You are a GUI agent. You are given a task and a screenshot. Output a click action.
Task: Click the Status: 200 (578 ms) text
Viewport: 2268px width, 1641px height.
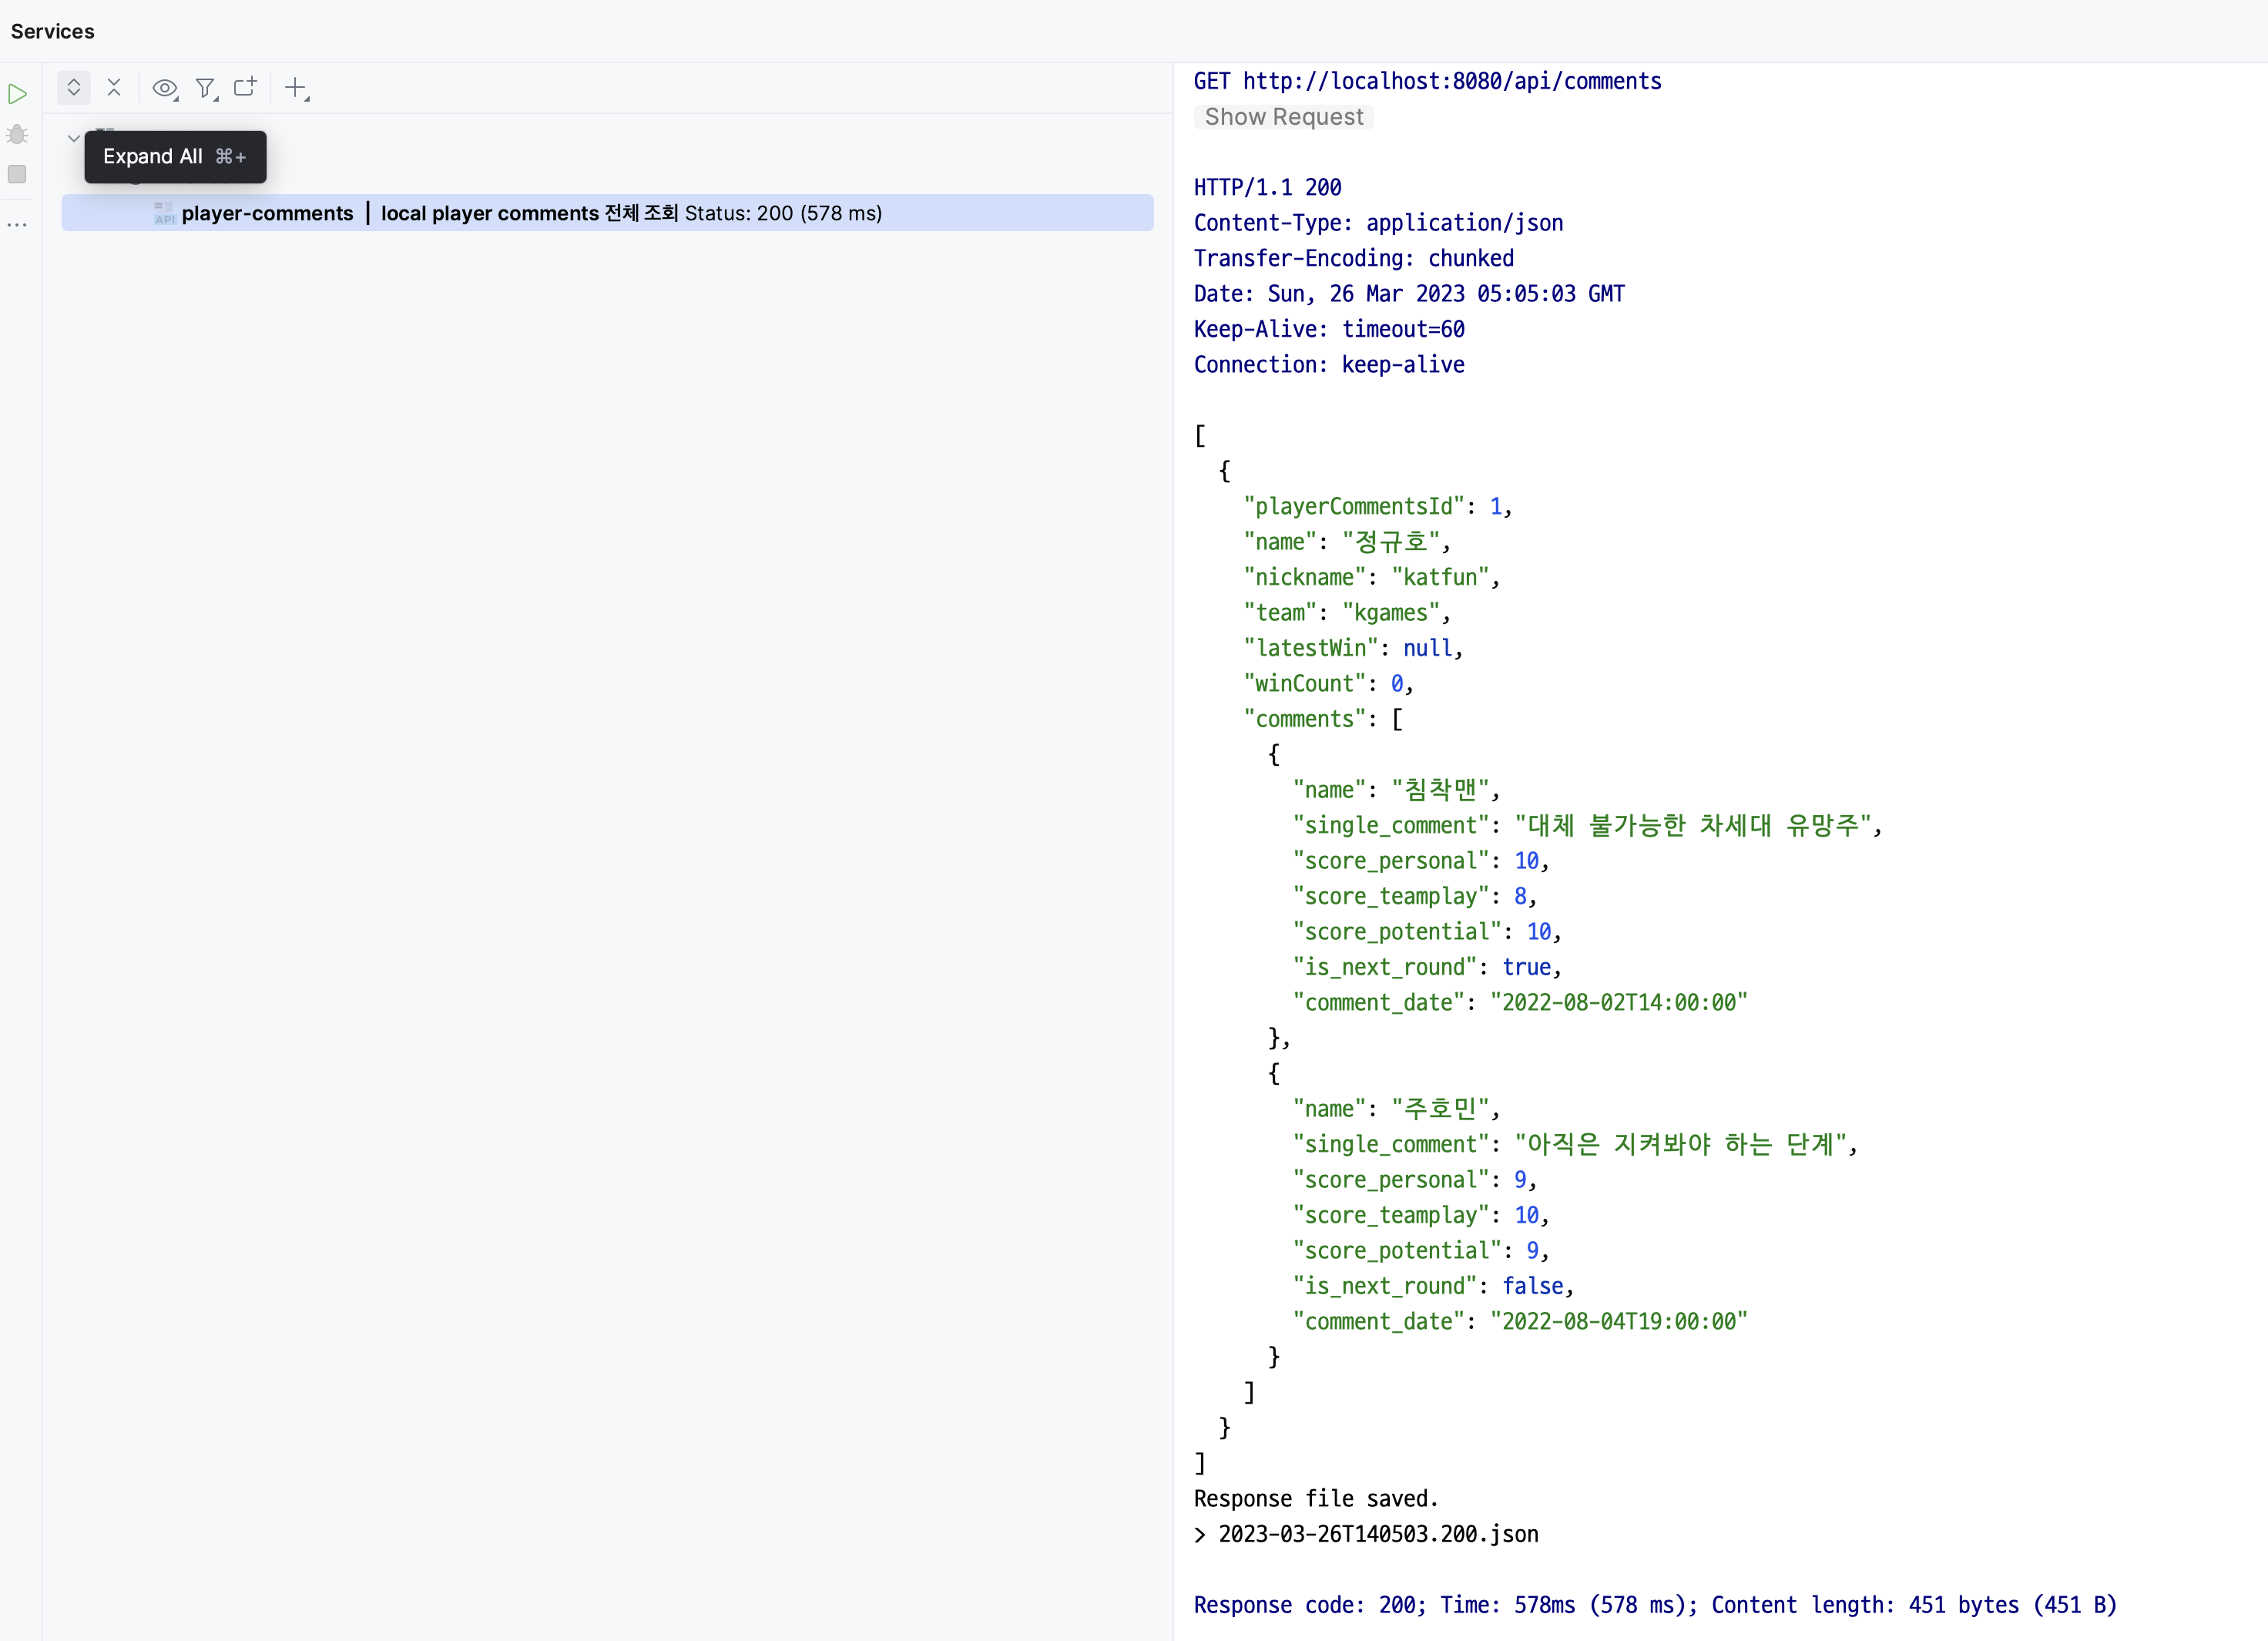(783, 213)
